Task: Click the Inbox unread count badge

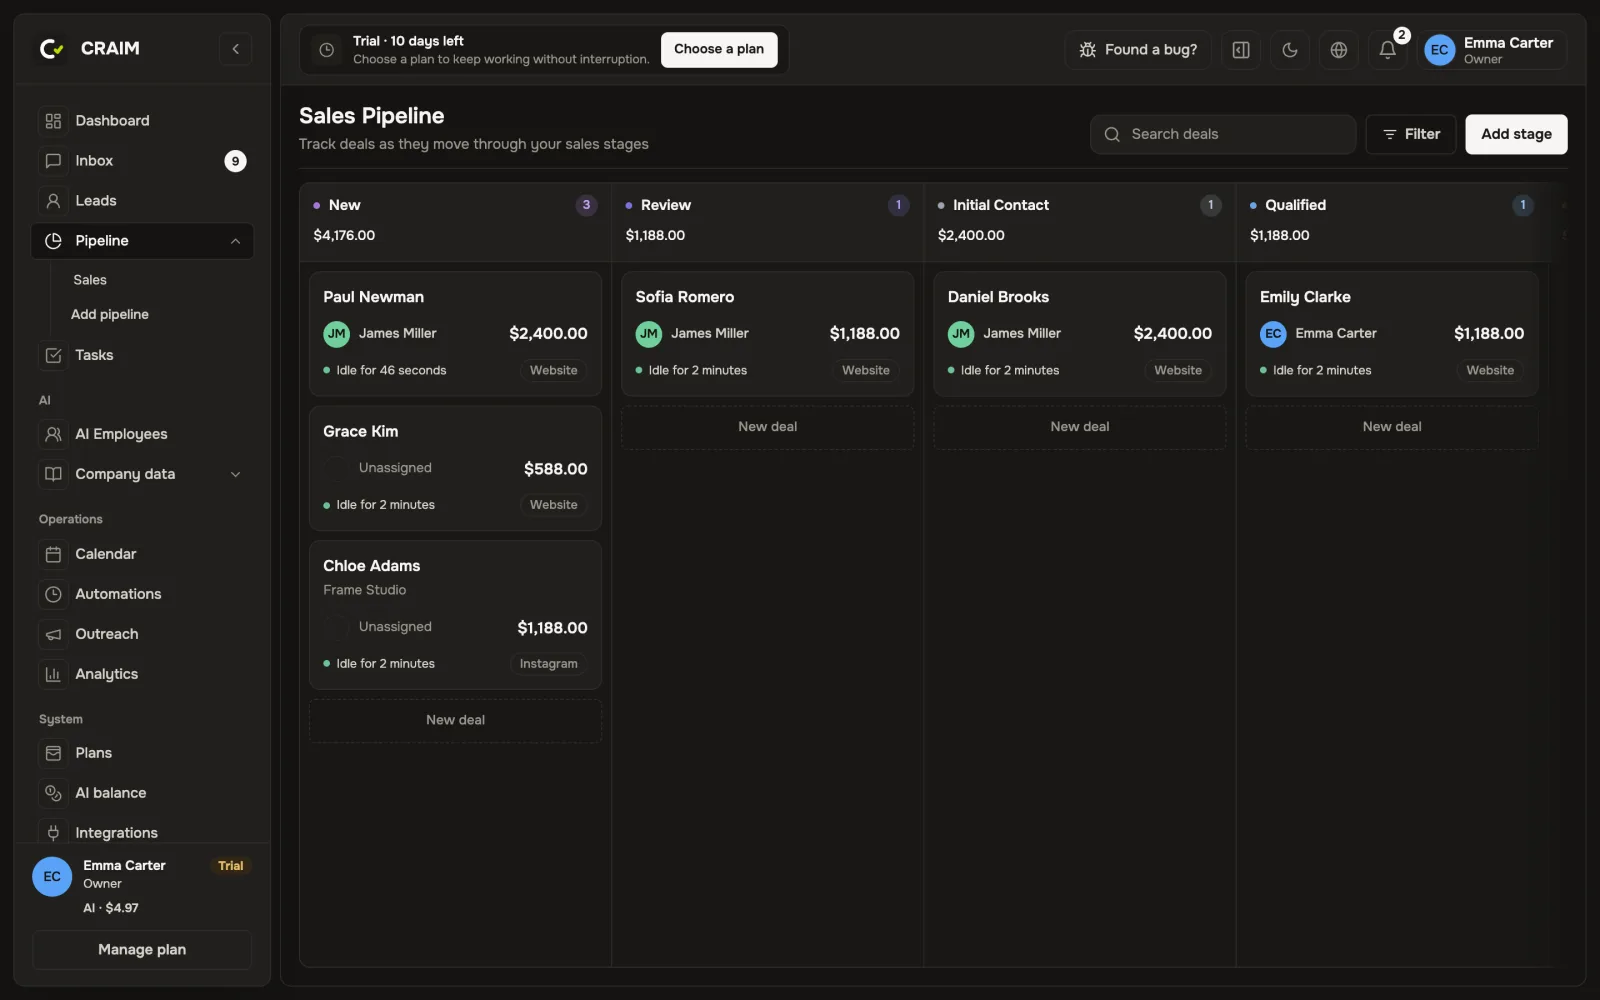Action: pyautogui.click(x=235, y=161)
